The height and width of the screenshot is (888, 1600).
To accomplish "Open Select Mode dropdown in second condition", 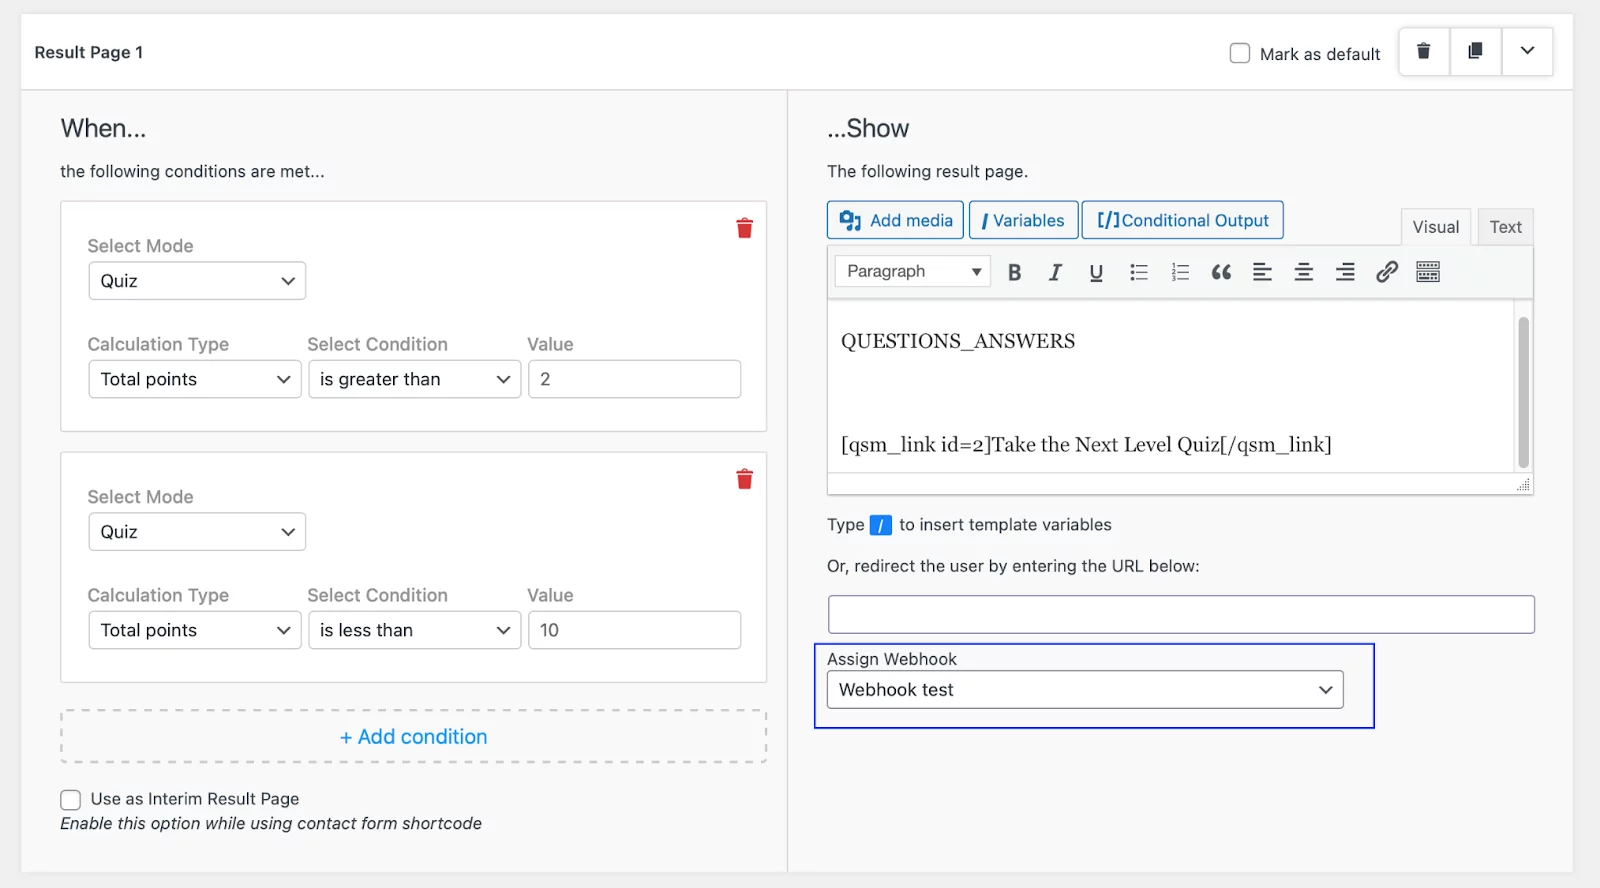I will (x=197, y=532).
